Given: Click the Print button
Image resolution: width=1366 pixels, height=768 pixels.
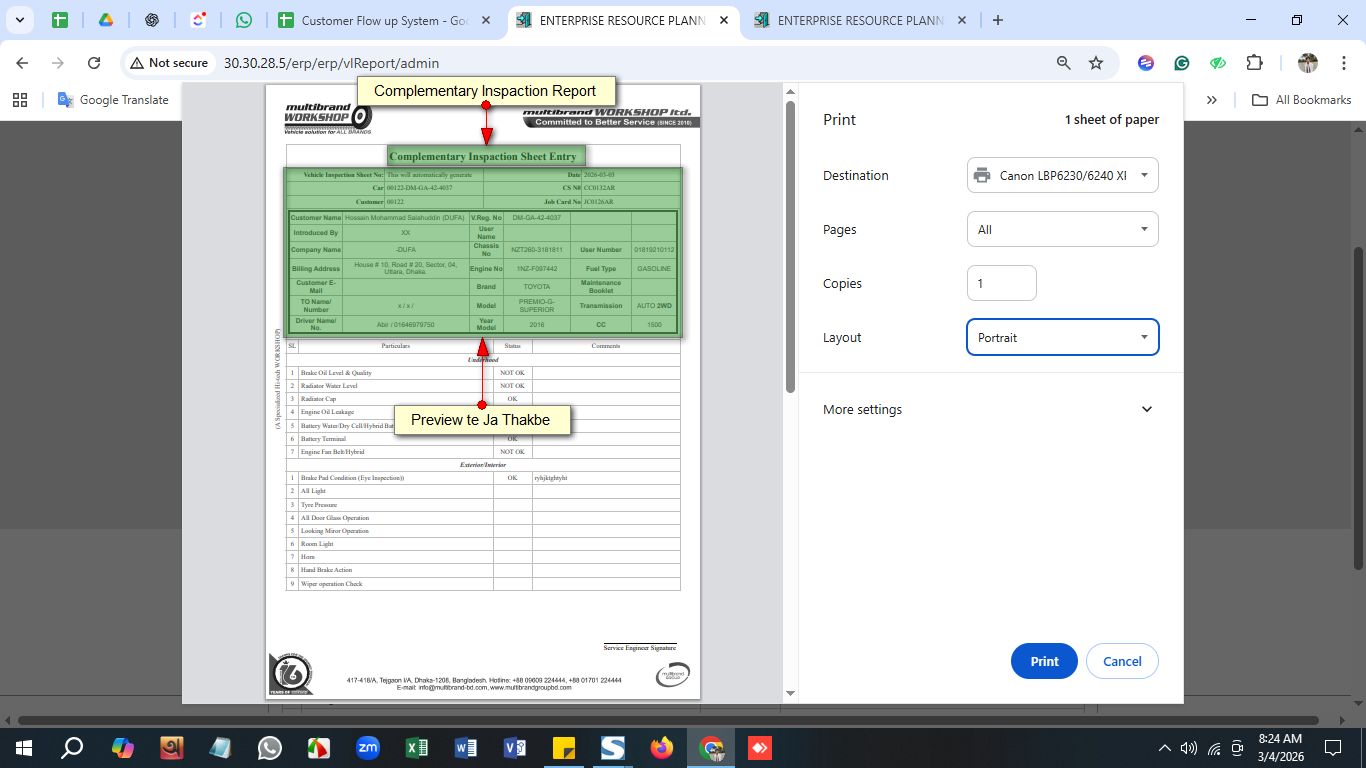Looking at the screenshot, I should click(1044, 661).
